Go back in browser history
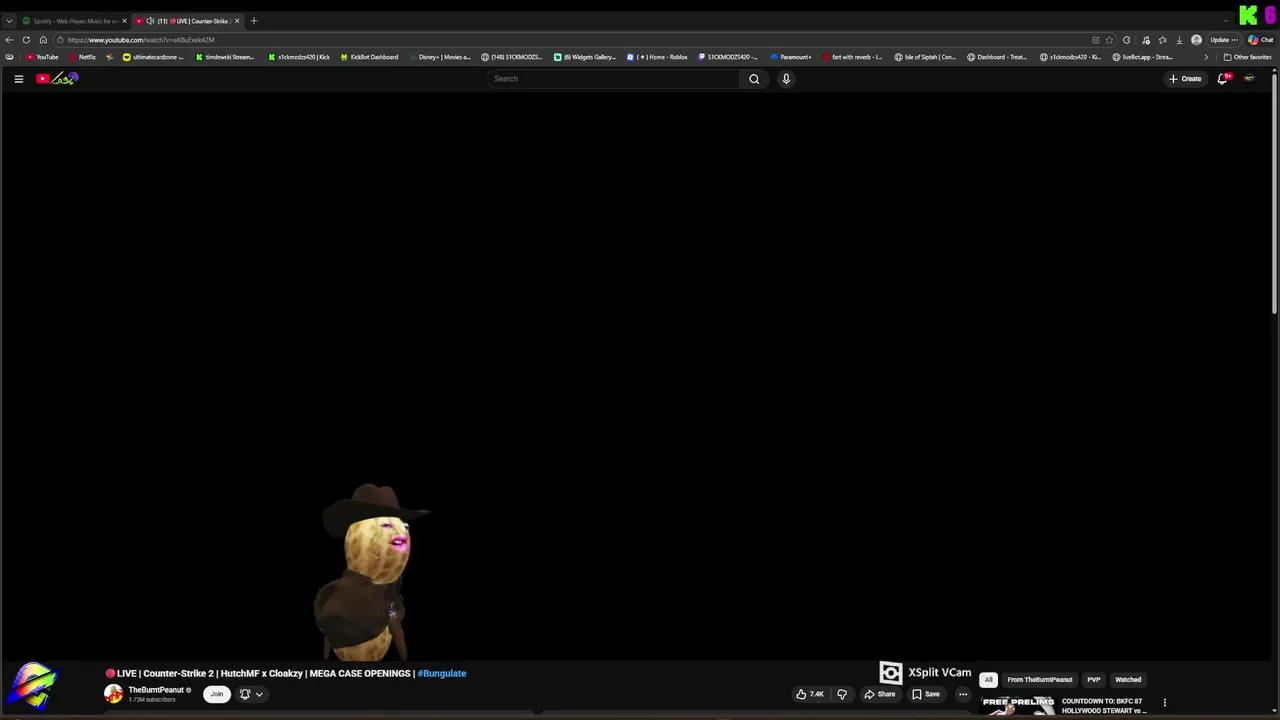This screenshot has width=1280, height=720. pyautogui.click(x=9, y=40)
